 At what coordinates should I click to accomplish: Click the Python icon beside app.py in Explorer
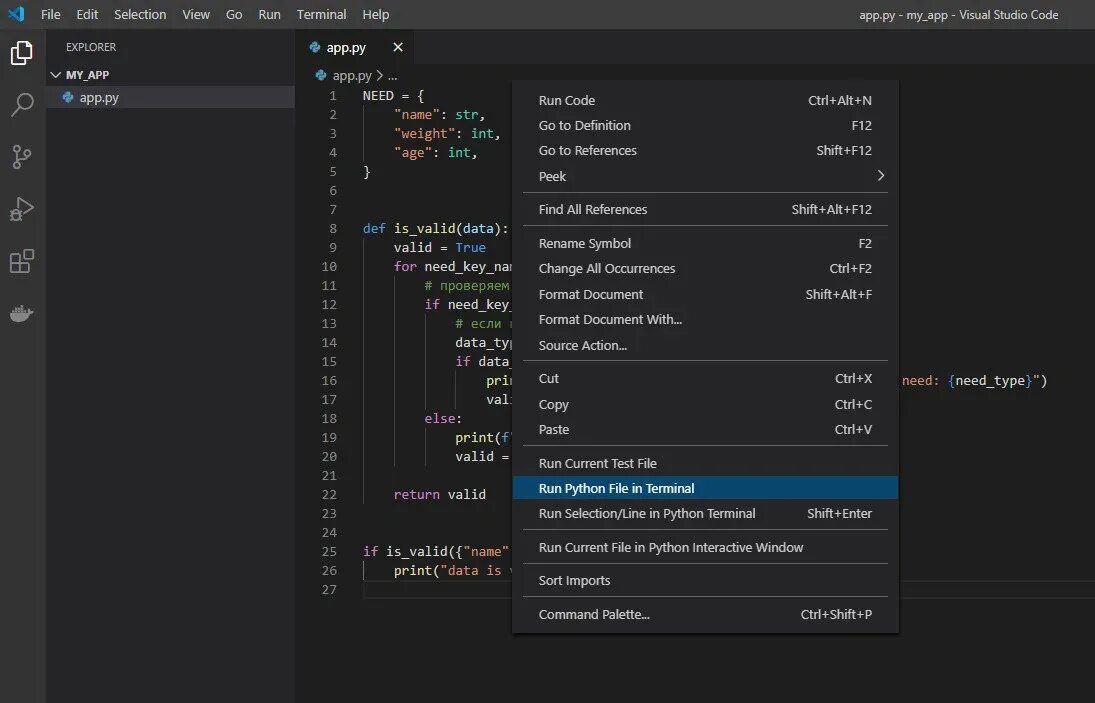pyautogui.click(x=68, y=97)
